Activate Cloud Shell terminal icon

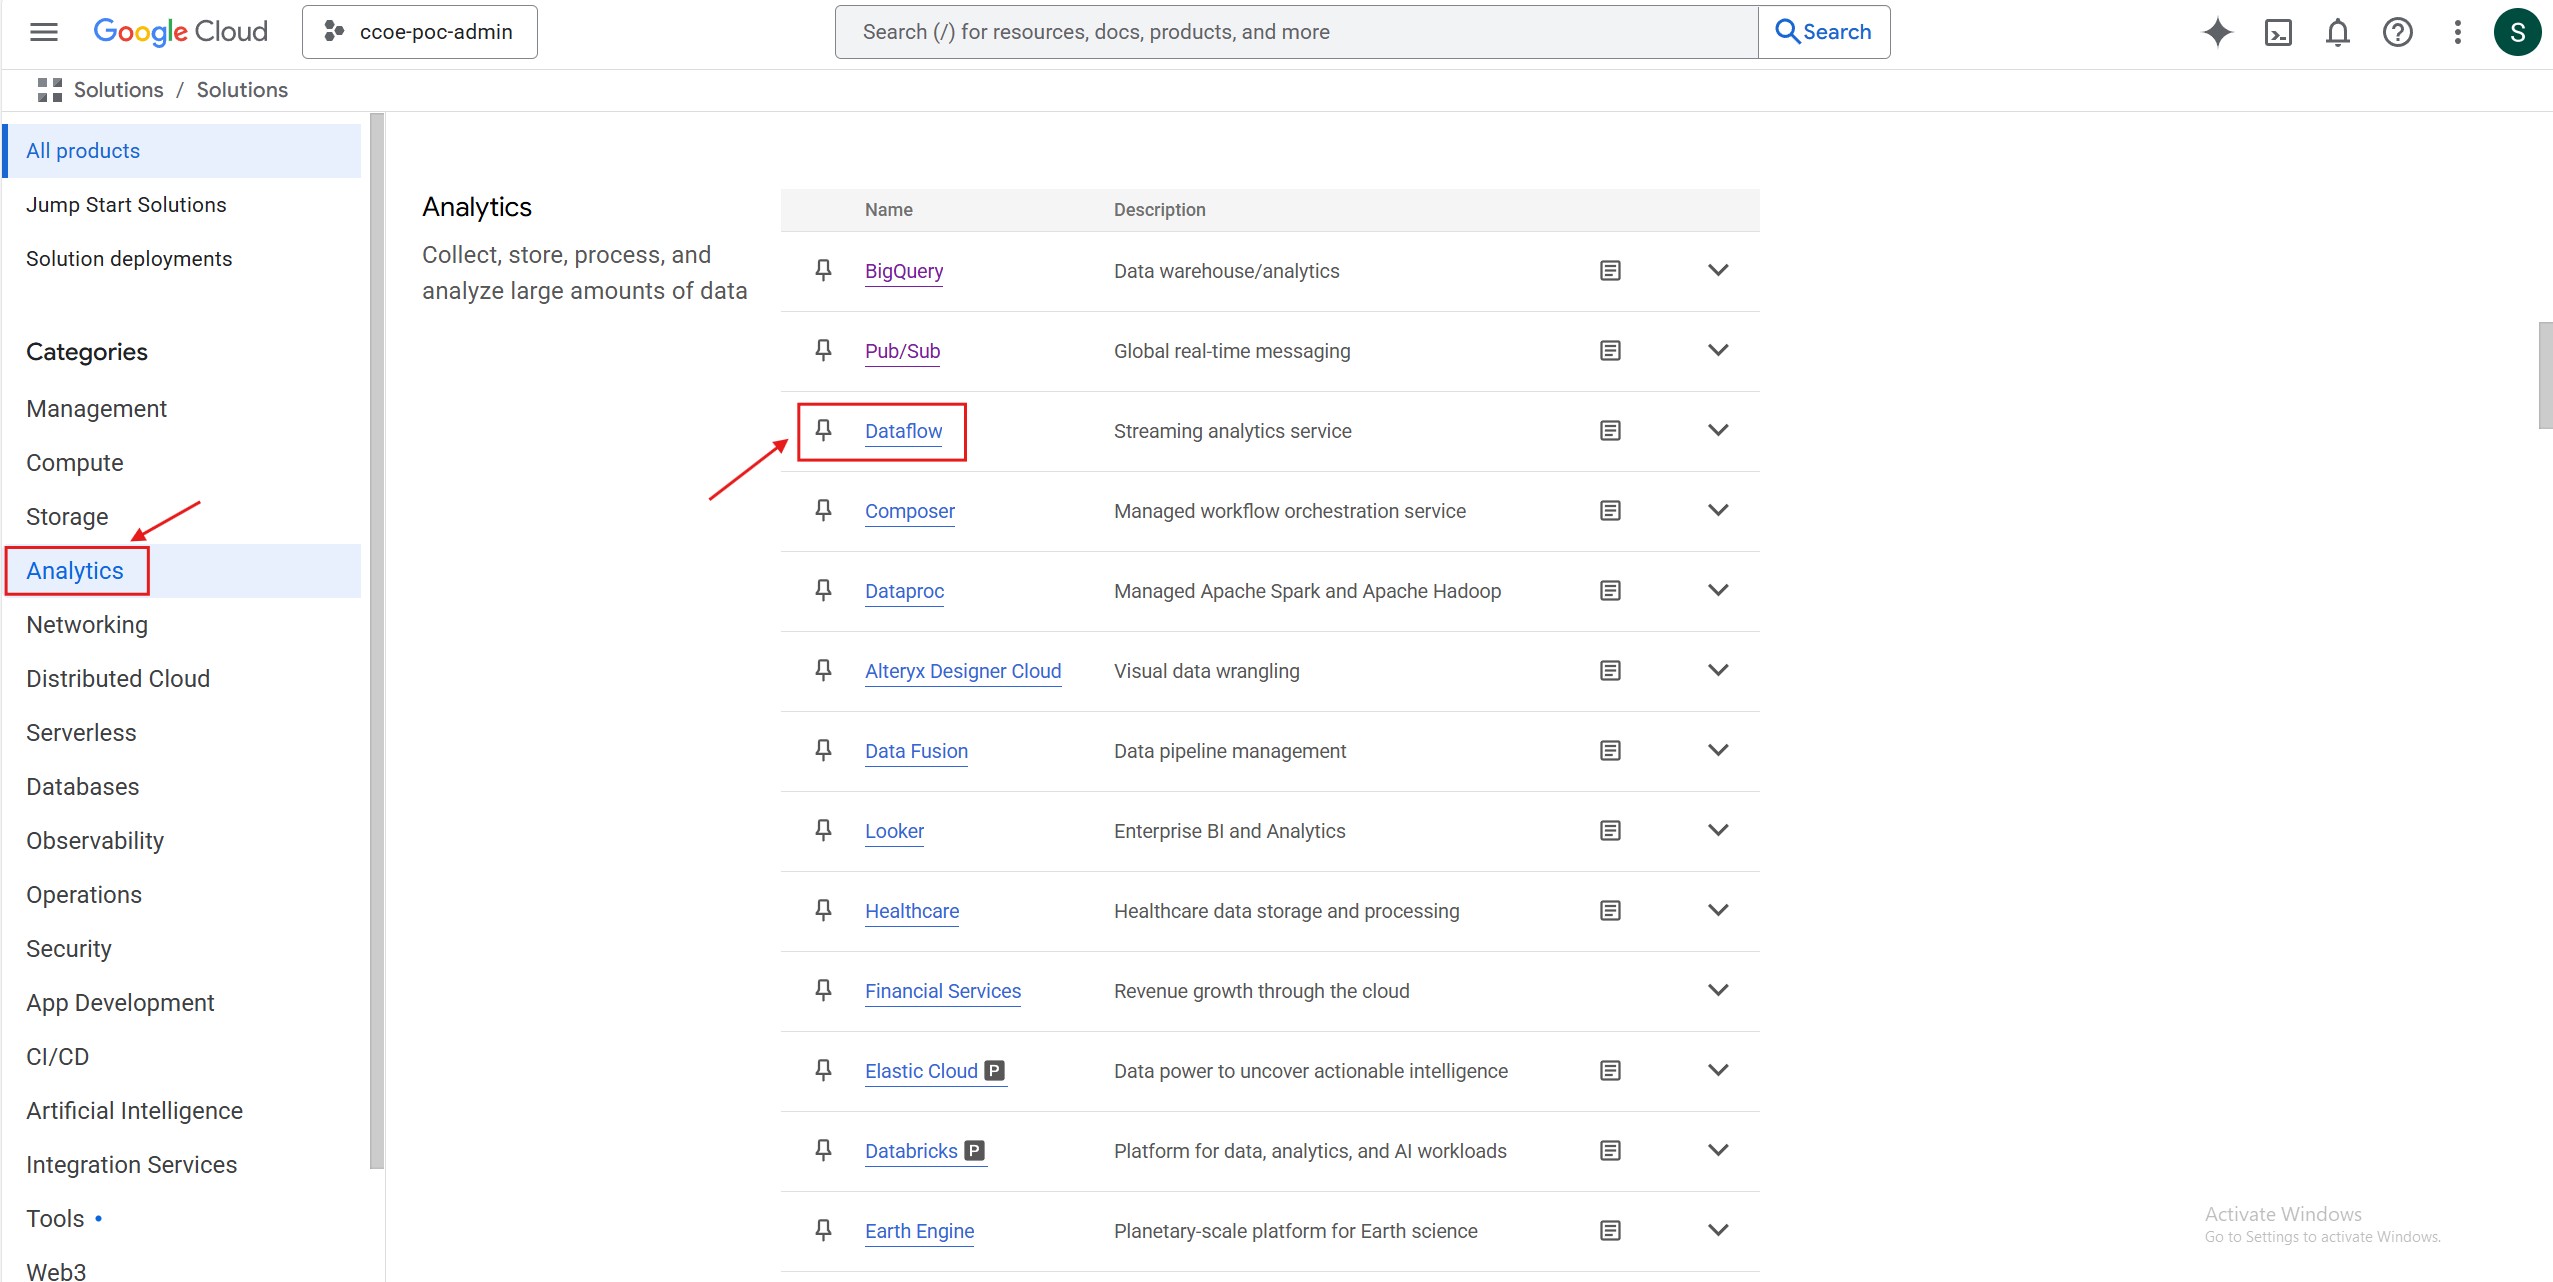pos(2277,32)
